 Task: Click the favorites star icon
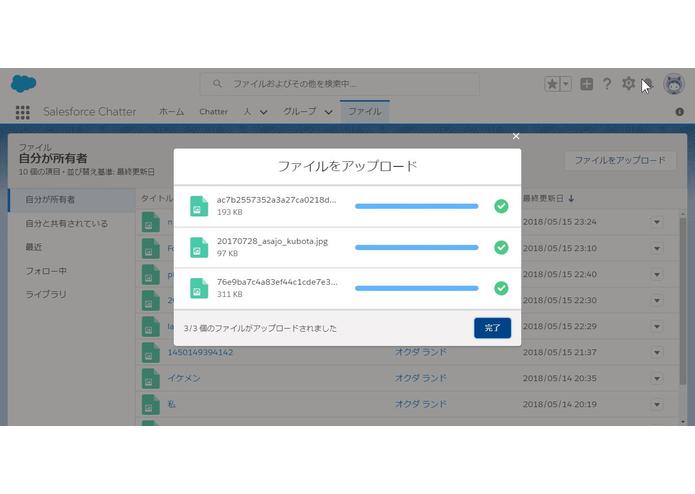point(552,84)
